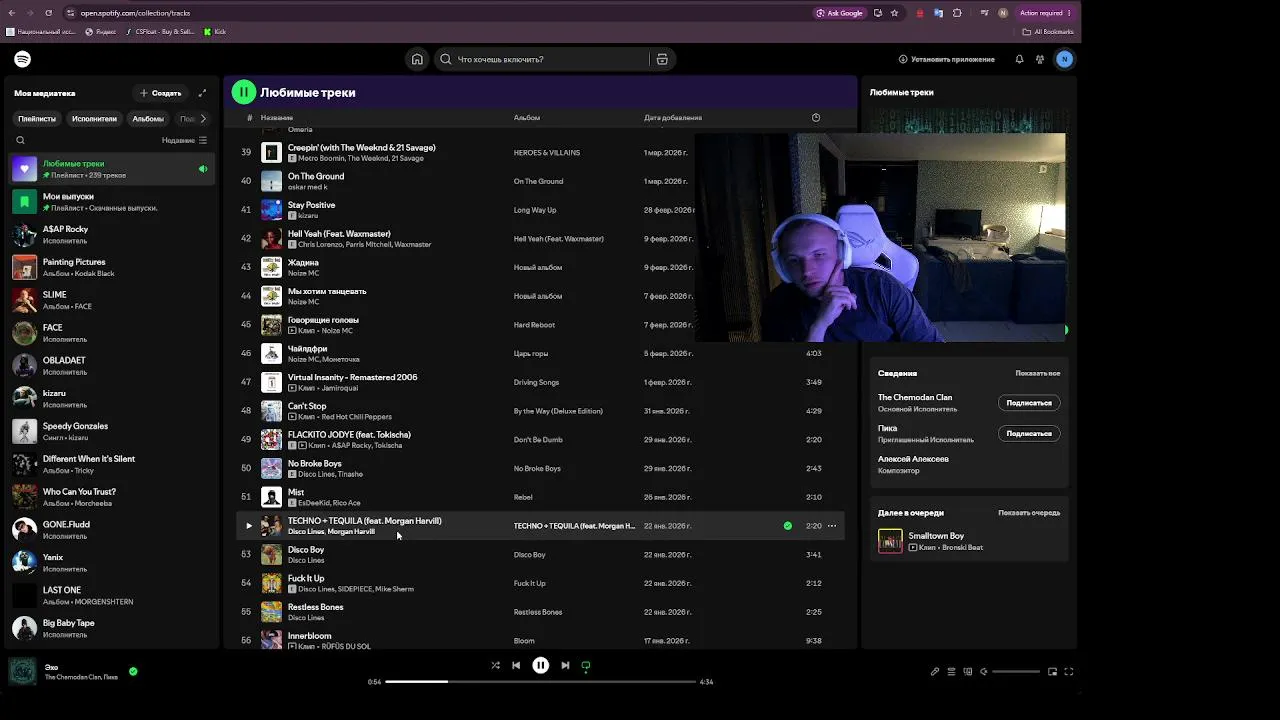Viewport: 1280px width, 720px height.
Task: Bookmark this page with the star
Action: 894,13
